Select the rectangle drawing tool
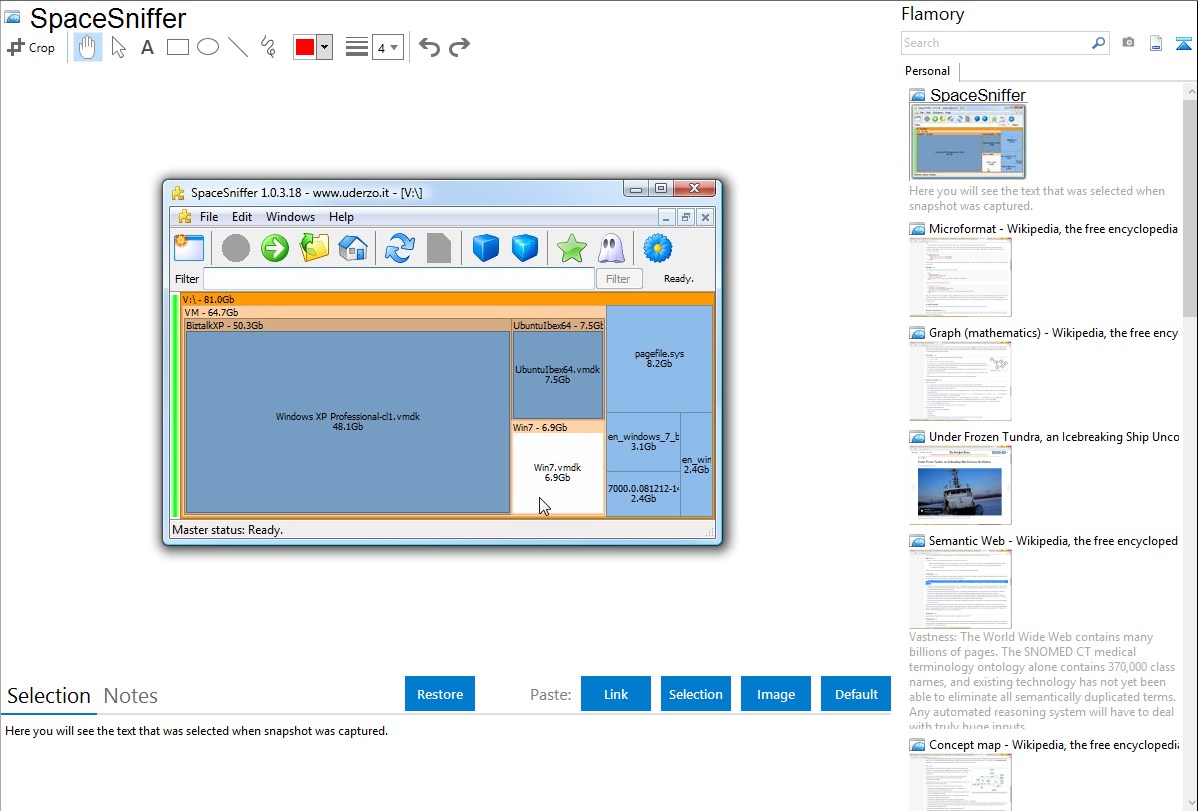The height and width of the screenshot is (811, 1198). pyautogui.click(x=178, y=47)
